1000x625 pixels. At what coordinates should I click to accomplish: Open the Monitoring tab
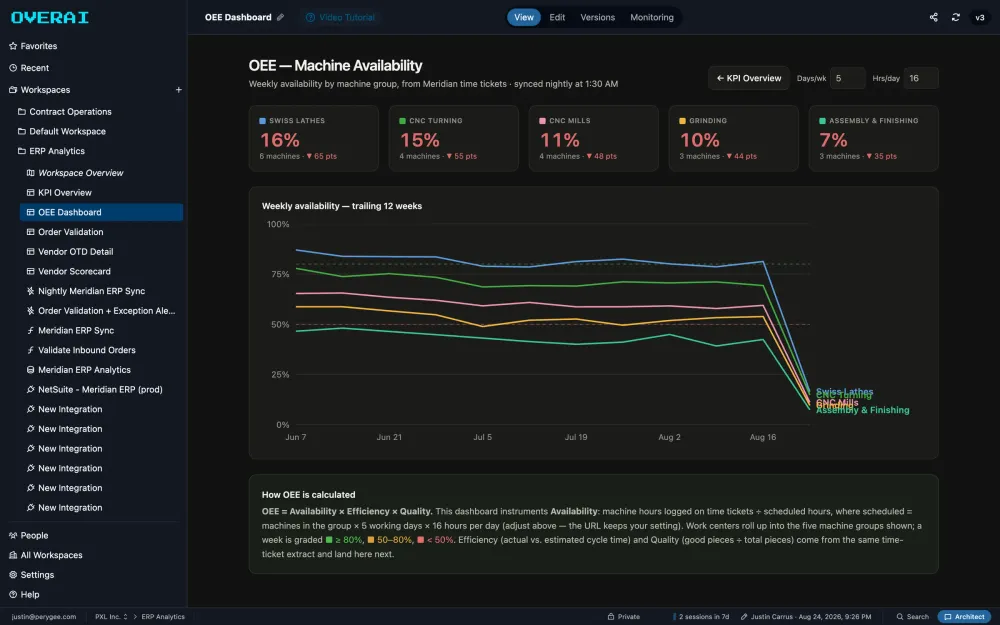coord(652,17)
